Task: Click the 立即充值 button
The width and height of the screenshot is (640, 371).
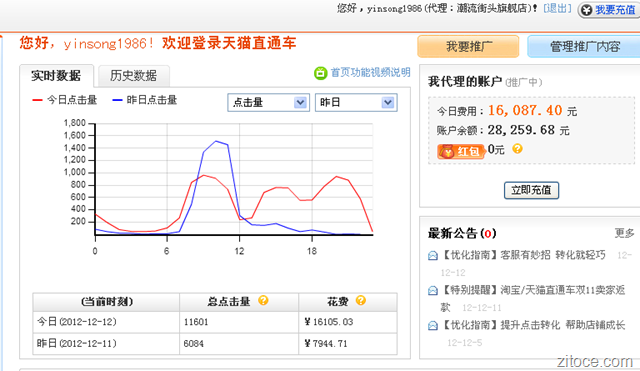Action: click(531, 190)
